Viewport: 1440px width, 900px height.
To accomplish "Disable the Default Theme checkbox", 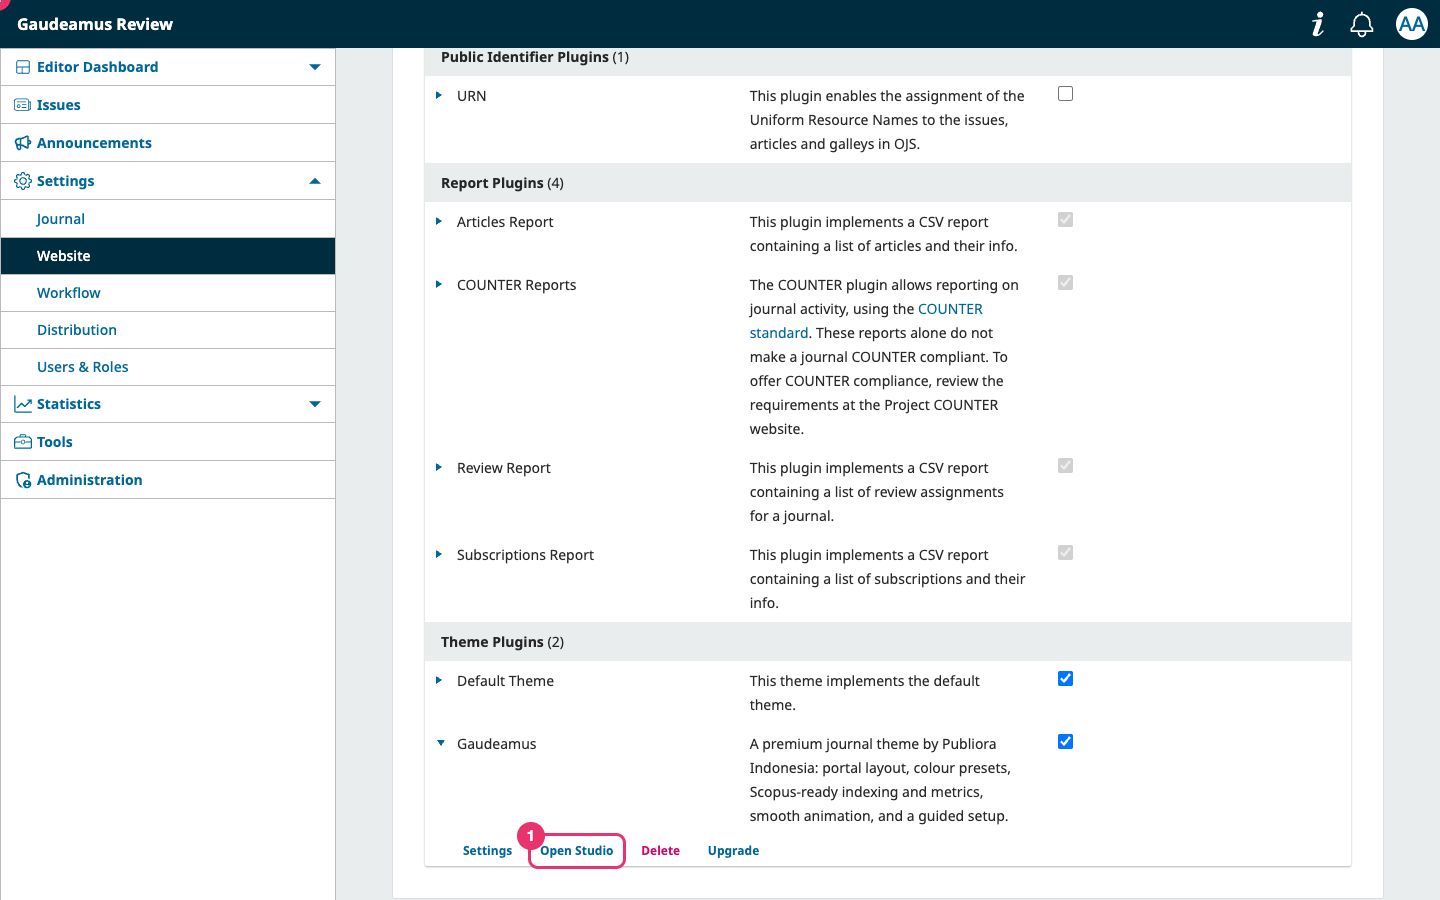I will click(1065, 679).
